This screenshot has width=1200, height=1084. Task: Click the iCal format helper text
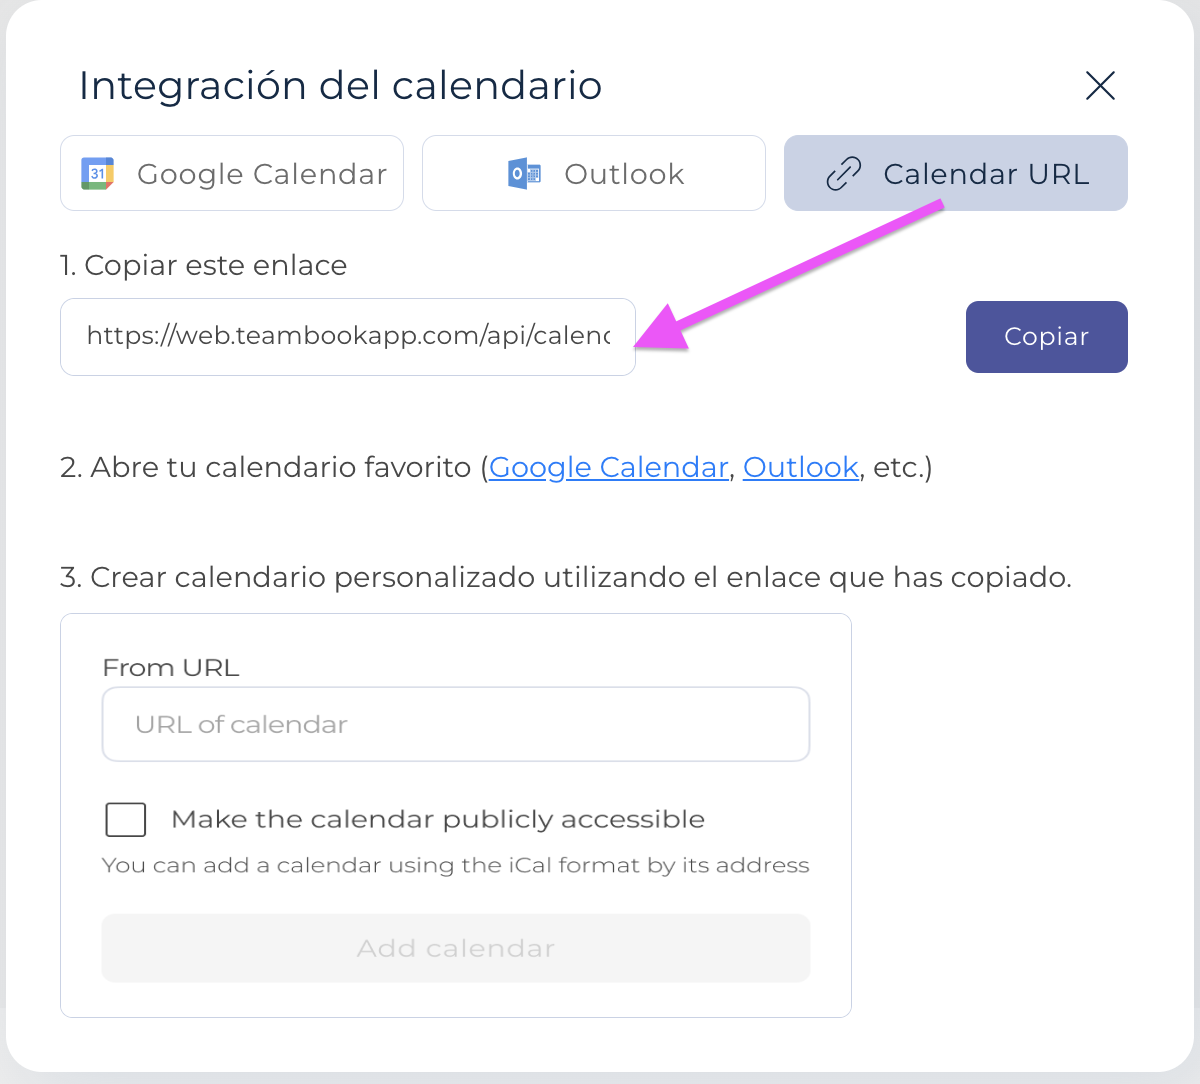click(456, 865)
